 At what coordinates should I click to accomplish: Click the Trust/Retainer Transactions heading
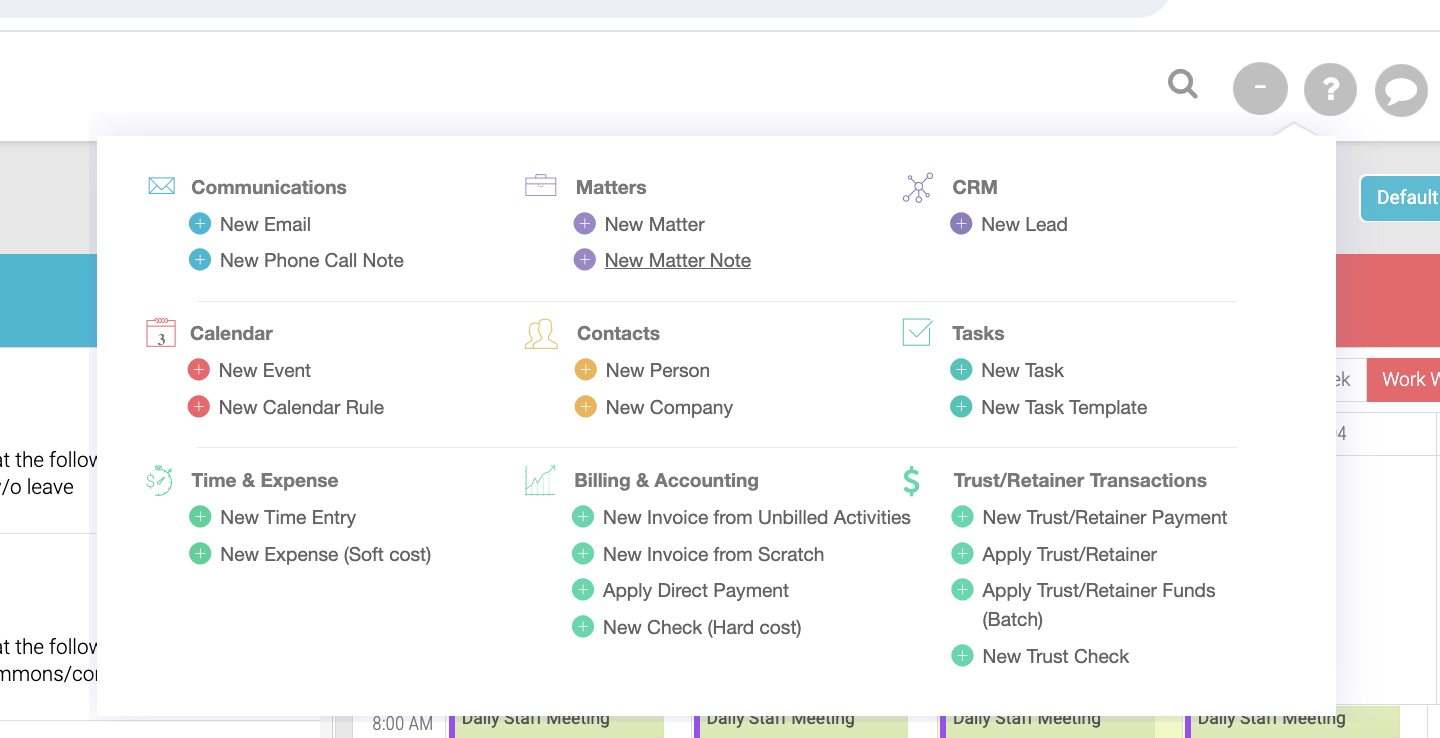[1080, 480]
